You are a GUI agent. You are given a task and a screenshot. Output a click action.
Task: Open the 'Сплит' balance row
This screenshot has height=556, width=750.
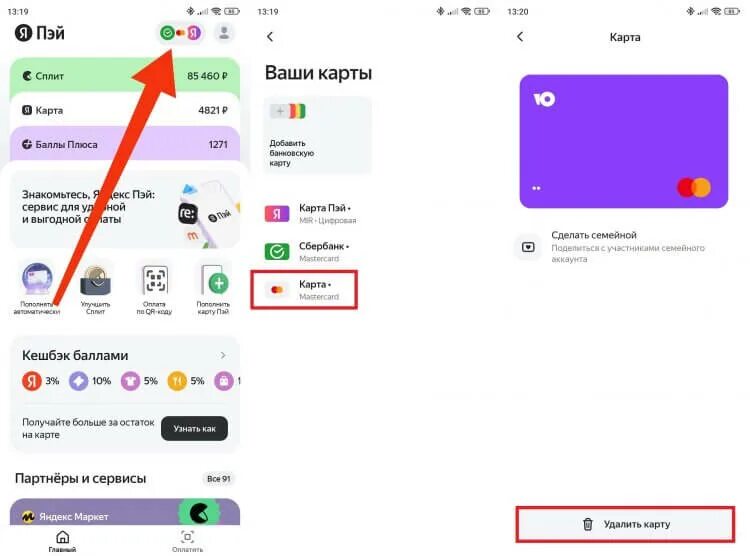click(125, 76)
